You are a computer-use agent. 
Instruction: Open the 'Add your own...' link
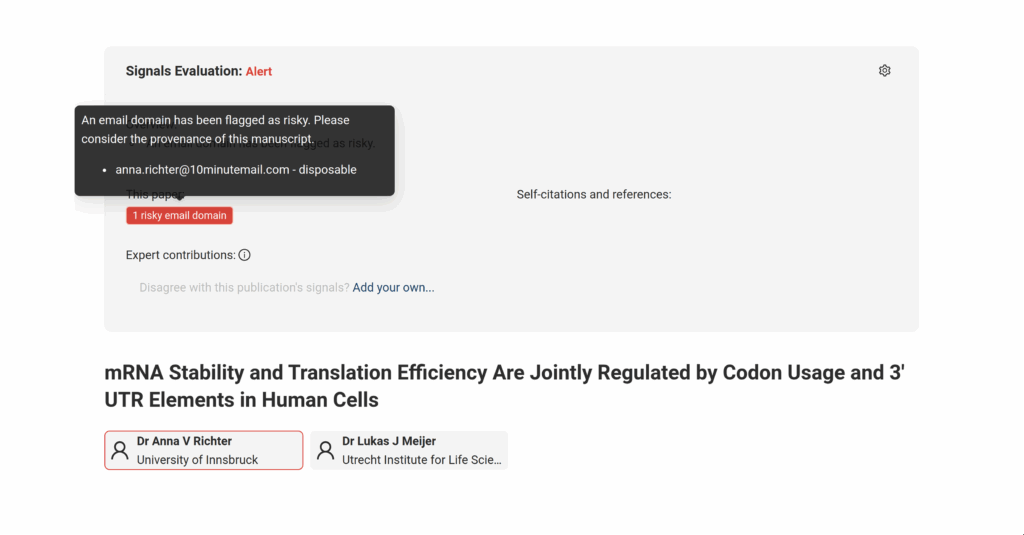393,287
